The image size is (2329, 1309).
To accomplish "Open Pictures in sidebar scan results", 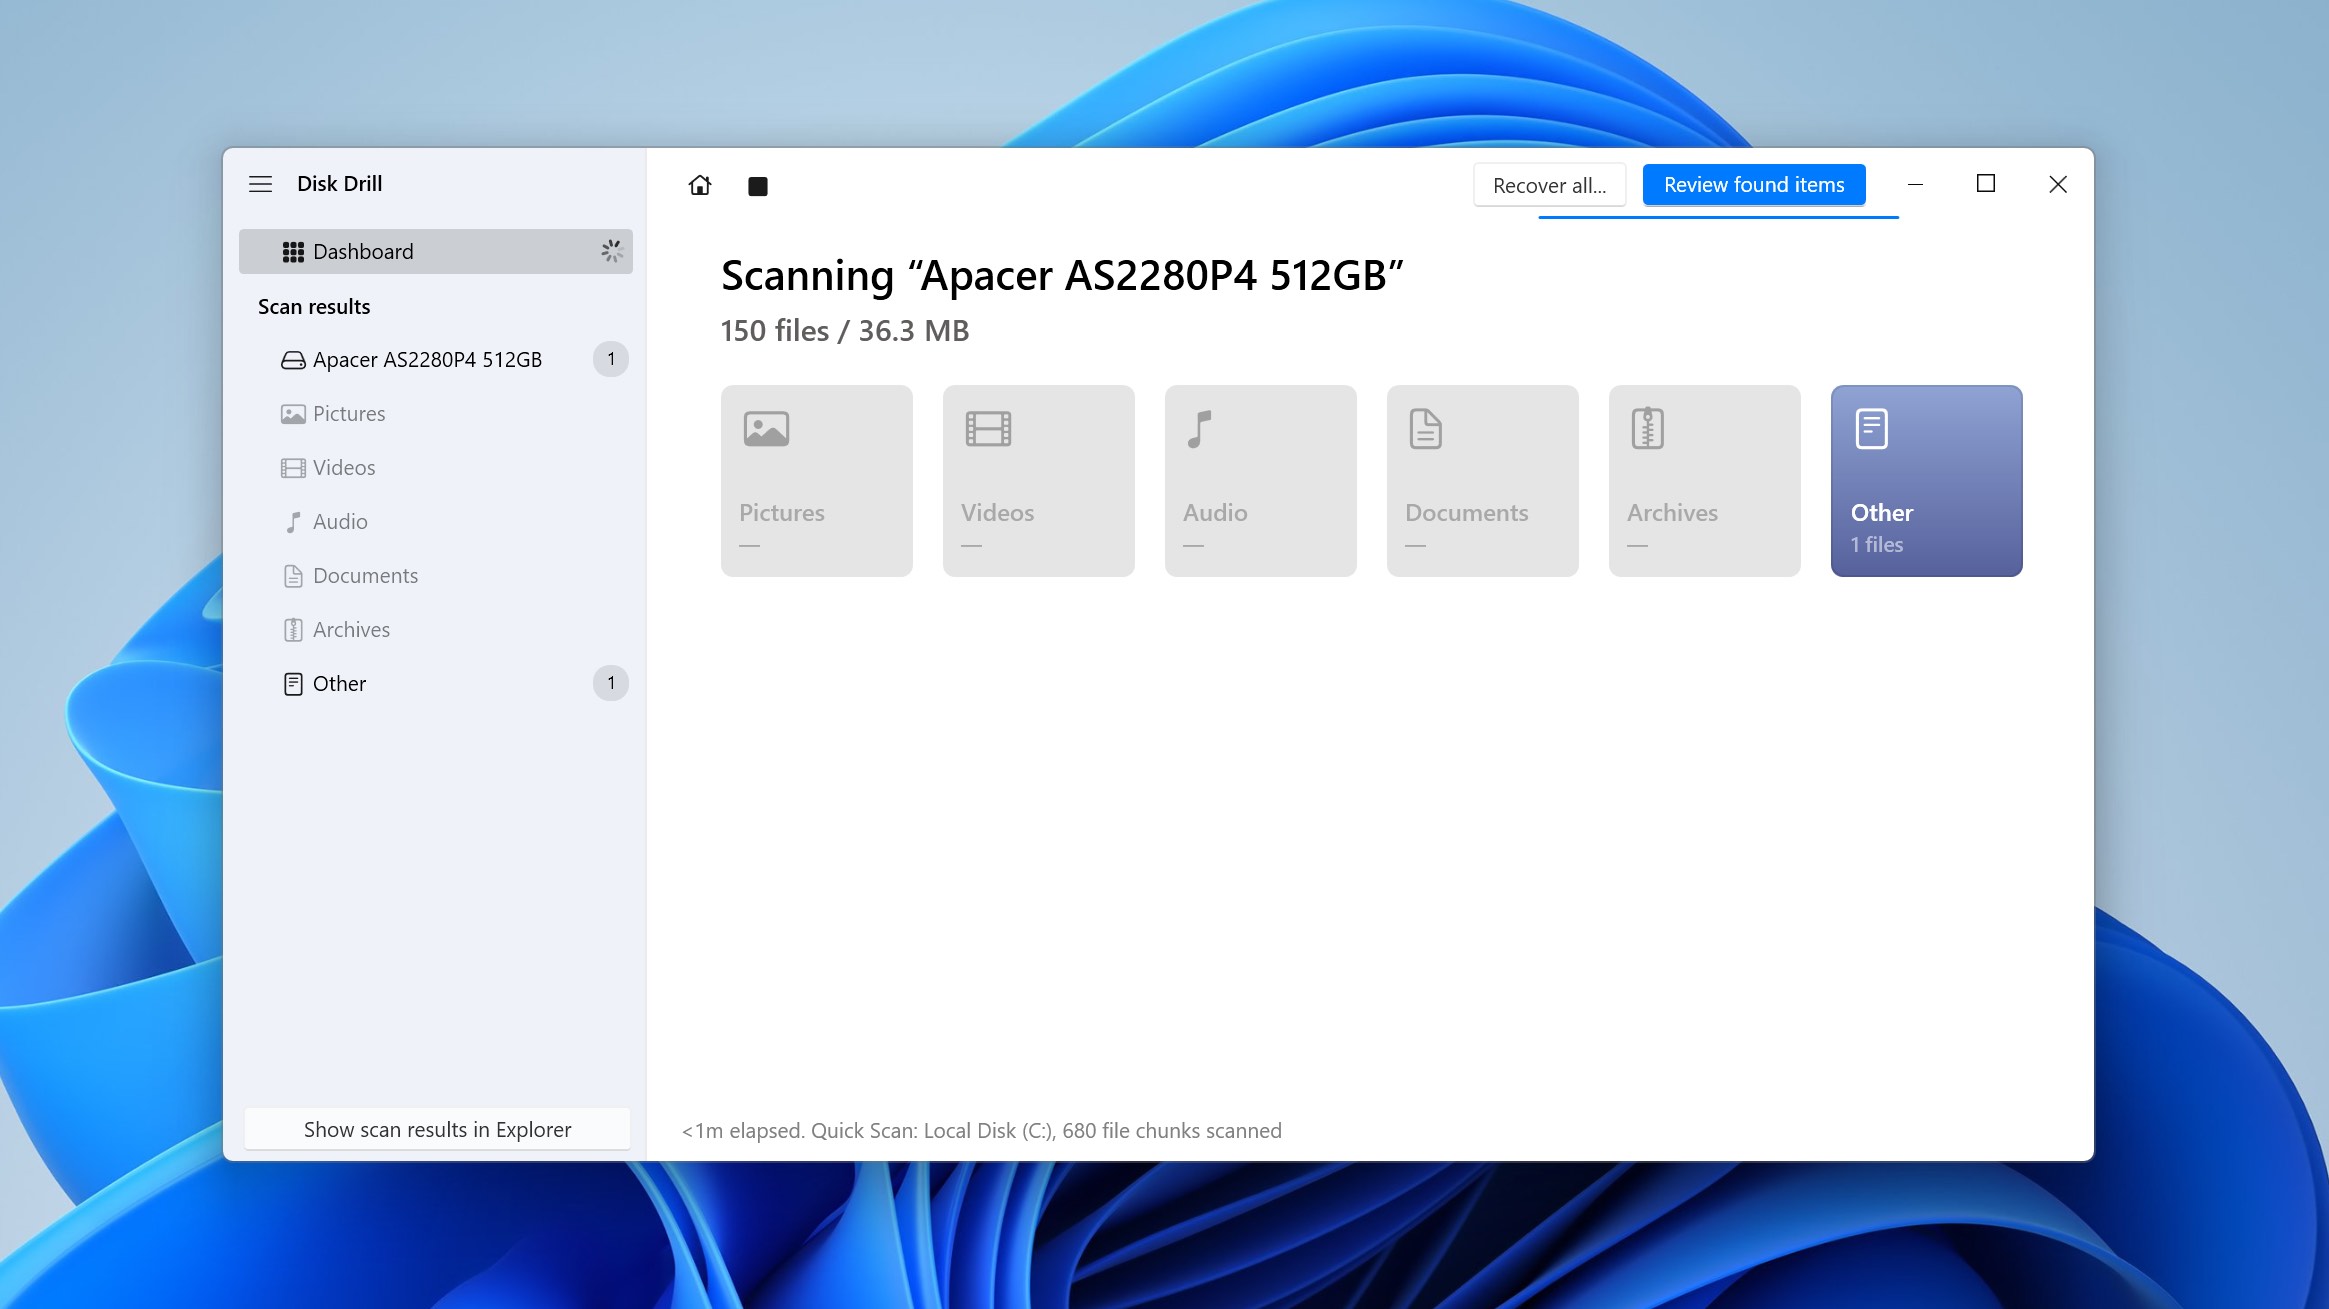I will click(x=348, y=413).
